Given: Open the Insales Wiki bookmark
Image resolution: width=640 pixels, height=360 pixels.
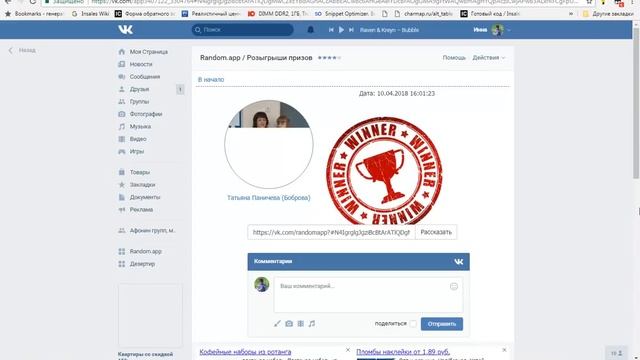Looking at the screenshot, I should (90, 13).
